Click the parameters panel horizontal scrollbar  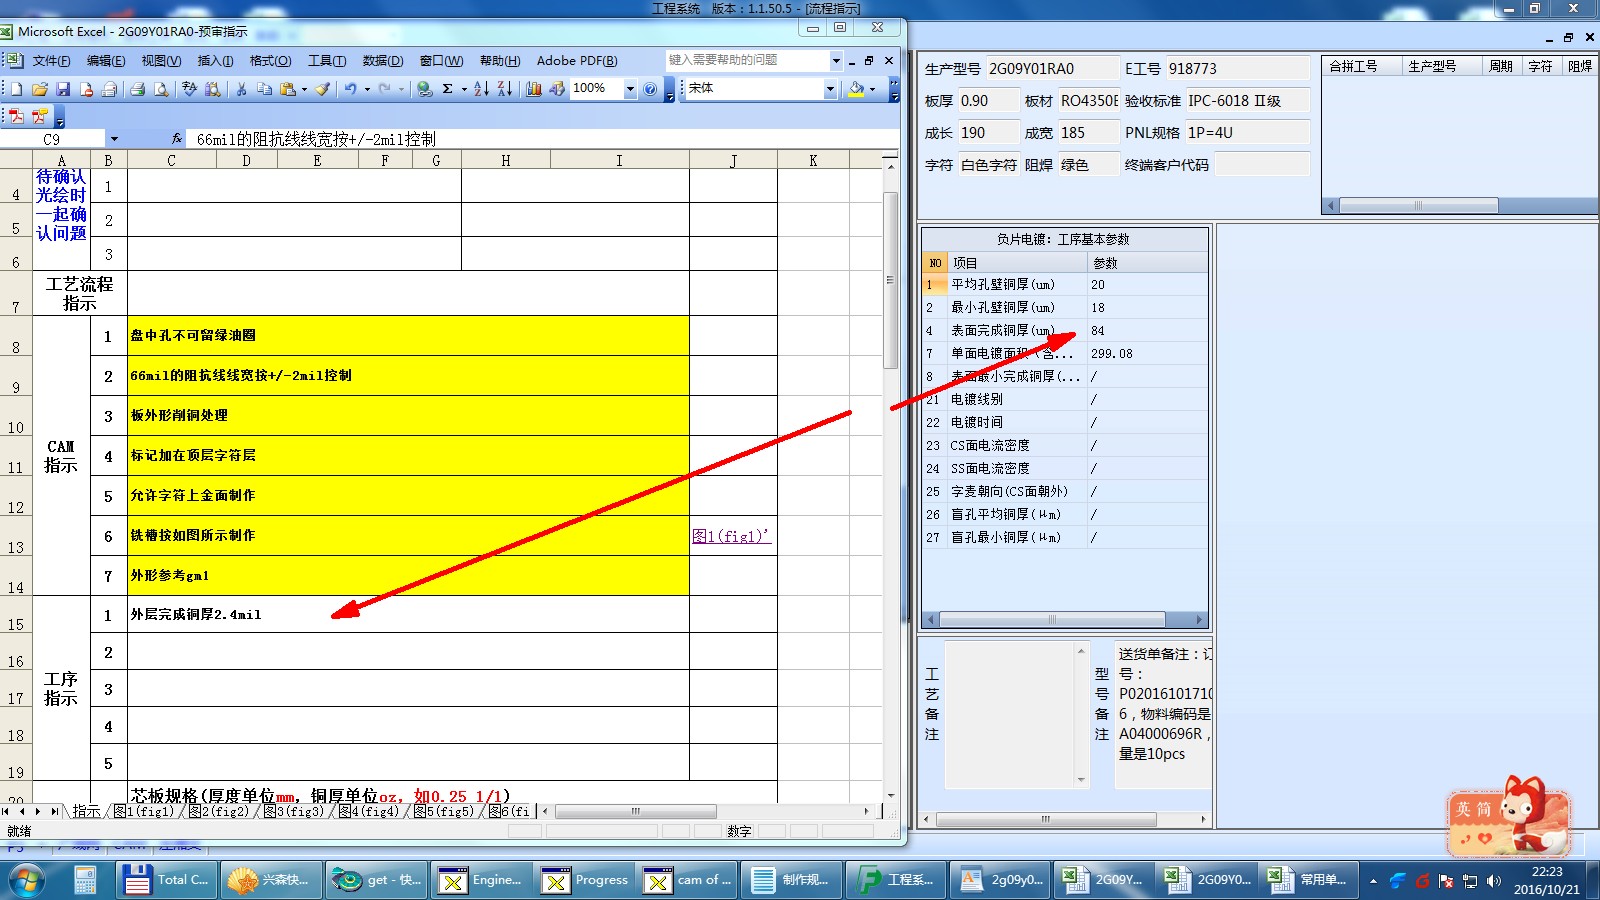pos(1051,619)
